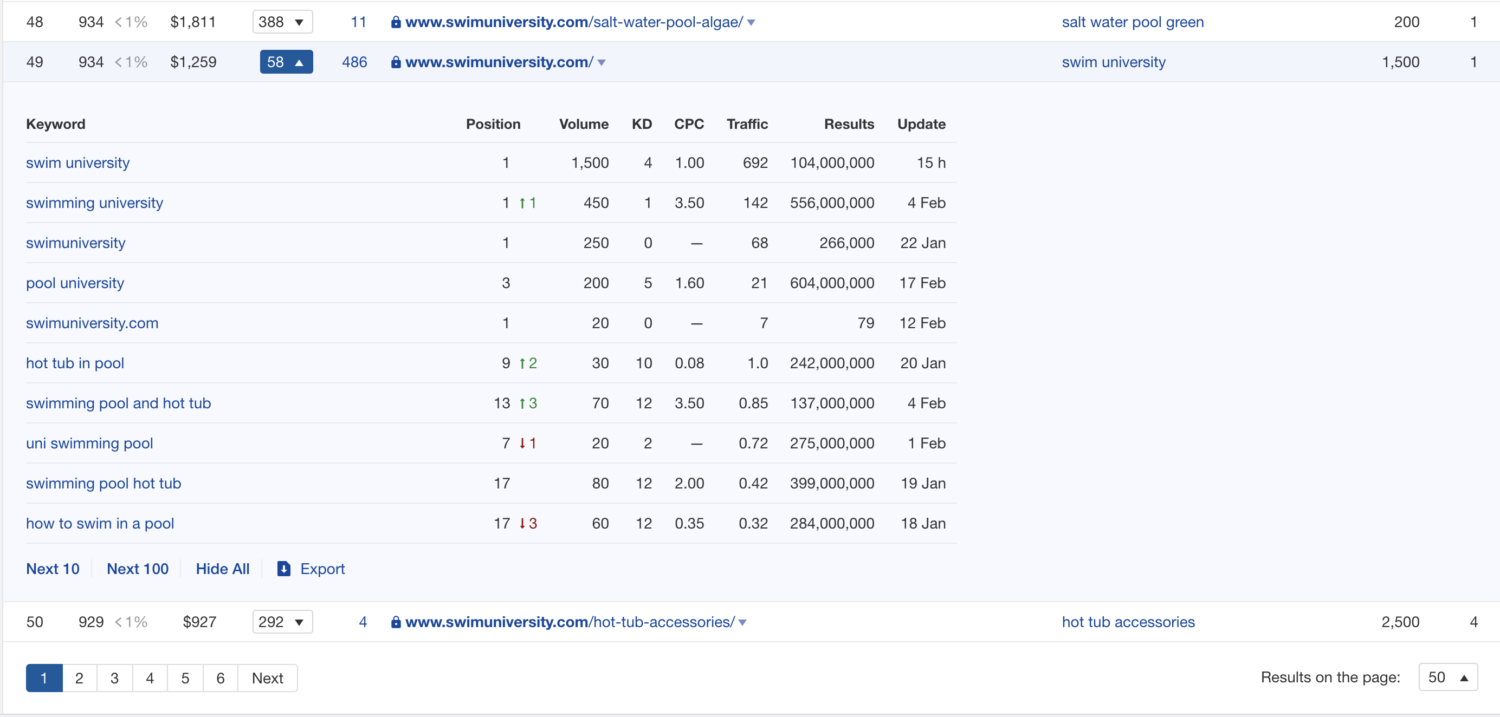The width and height of the screenshot is (1500, 717).
Task: Open keyword swimuniversity.com
Action: (x=92, y=323)
